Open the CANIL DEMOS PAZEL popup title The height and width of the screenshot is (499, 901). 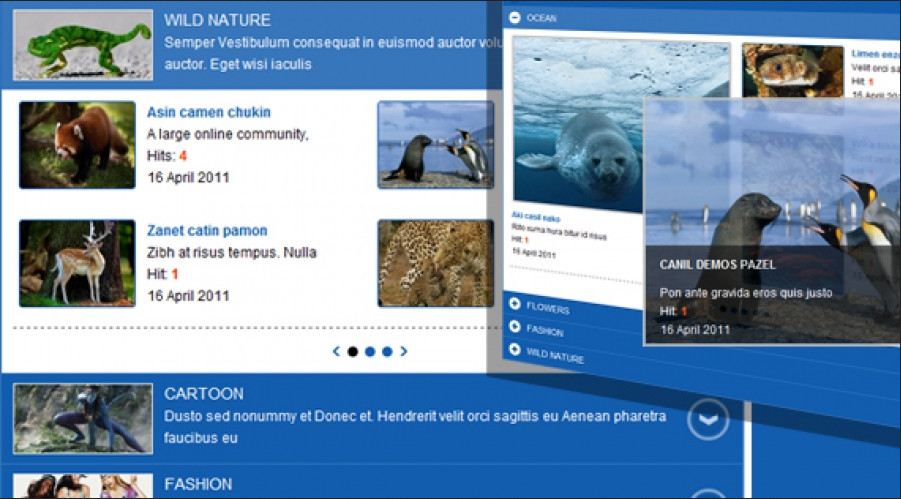click(717, 265)
